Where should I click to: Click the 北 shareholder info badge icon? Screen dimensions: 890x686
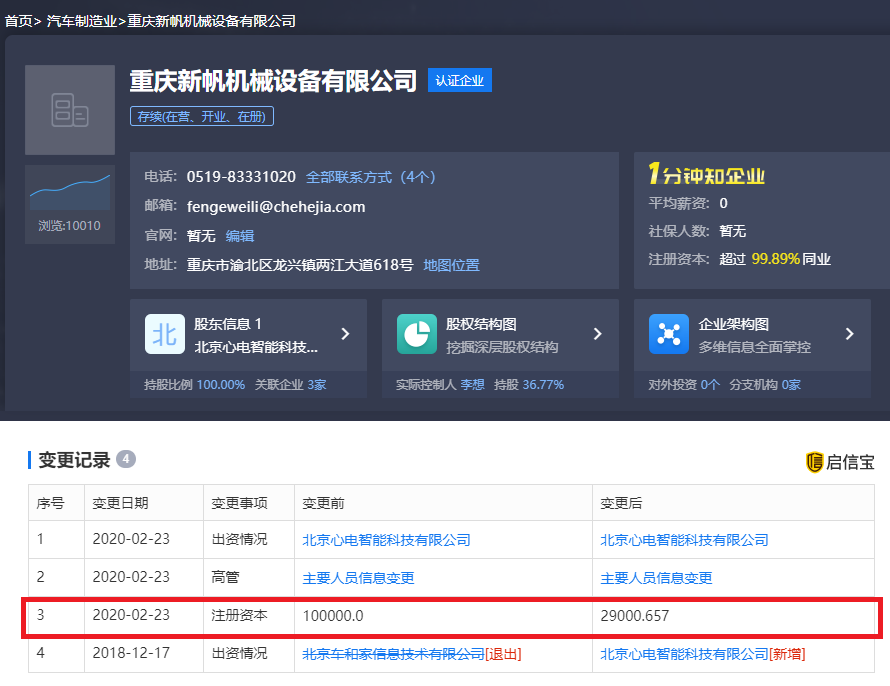click(x=165, y=332)
